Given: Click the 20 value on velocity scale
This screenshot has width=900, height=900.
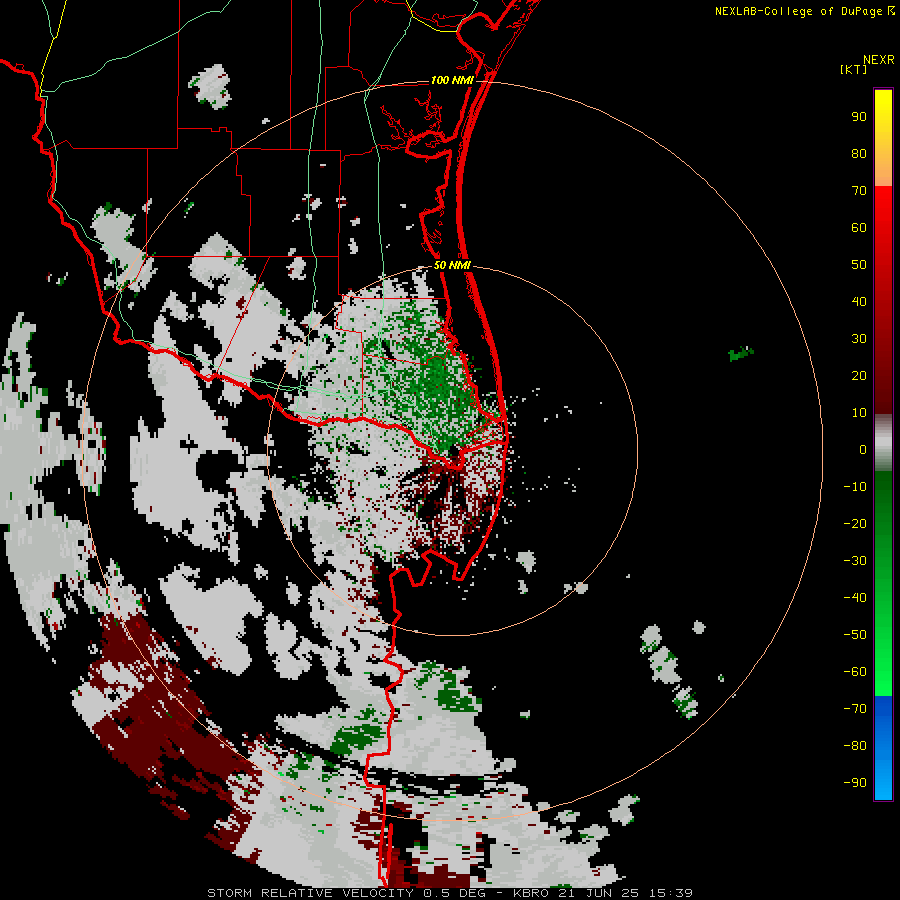Looking at the screenshot, I should (859, 375).
